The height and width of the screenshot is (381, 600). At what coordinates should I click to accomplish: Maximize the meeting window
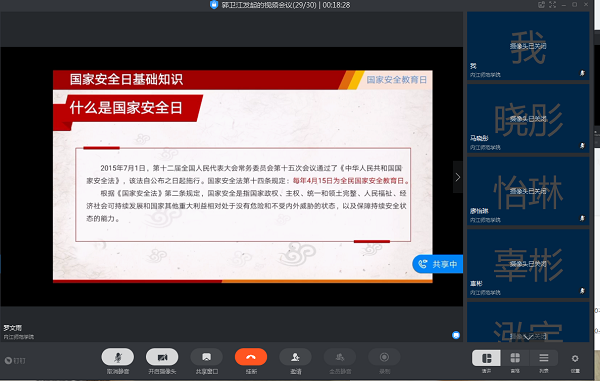pyautogui.click(x=574, y=5)
